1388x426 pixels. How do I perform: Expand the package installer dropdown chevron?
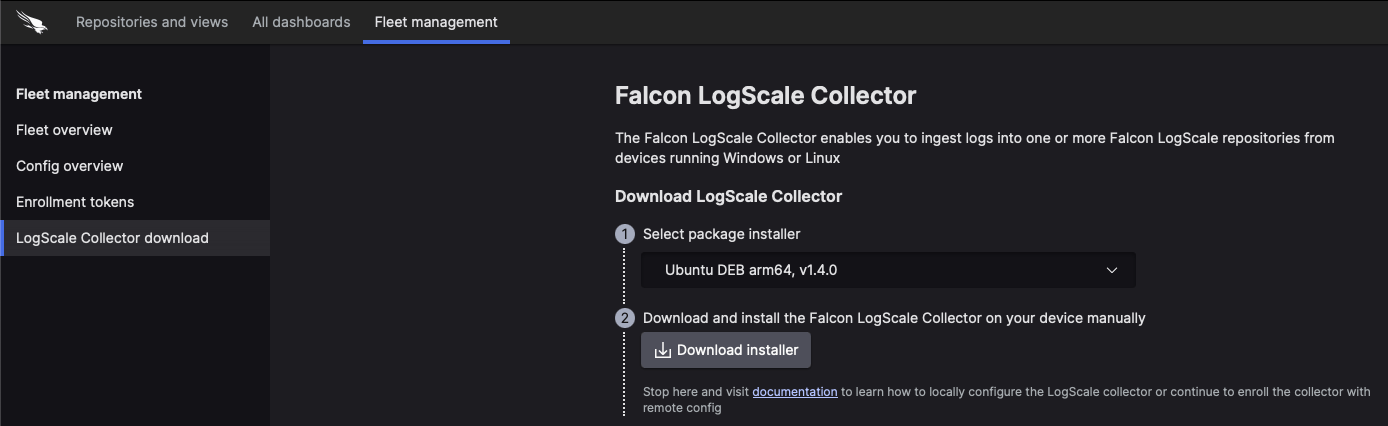tap(1112, 270)
